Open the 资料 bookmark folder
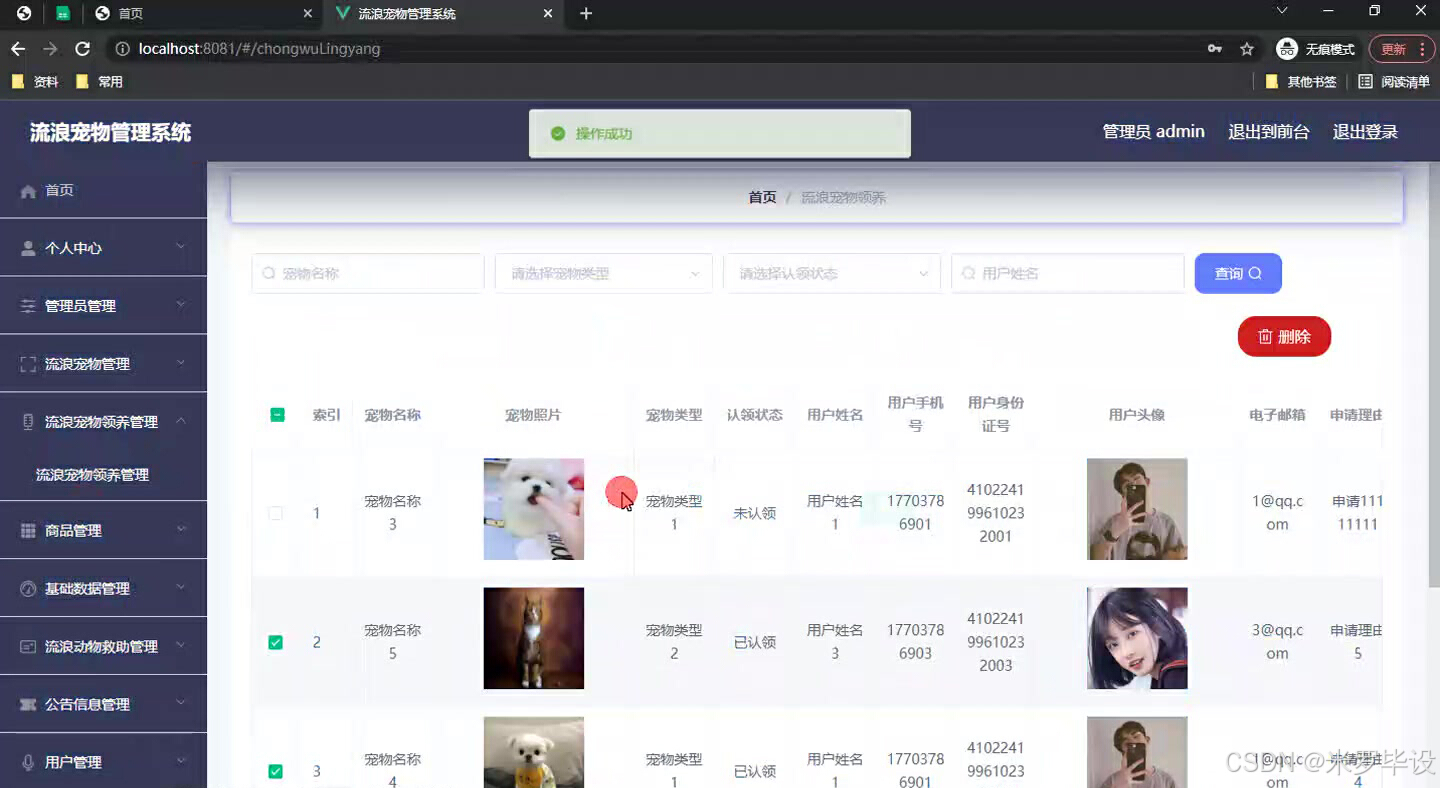Screen dimensions: 1440x788 pyautogui.click(x=35, y=82)
